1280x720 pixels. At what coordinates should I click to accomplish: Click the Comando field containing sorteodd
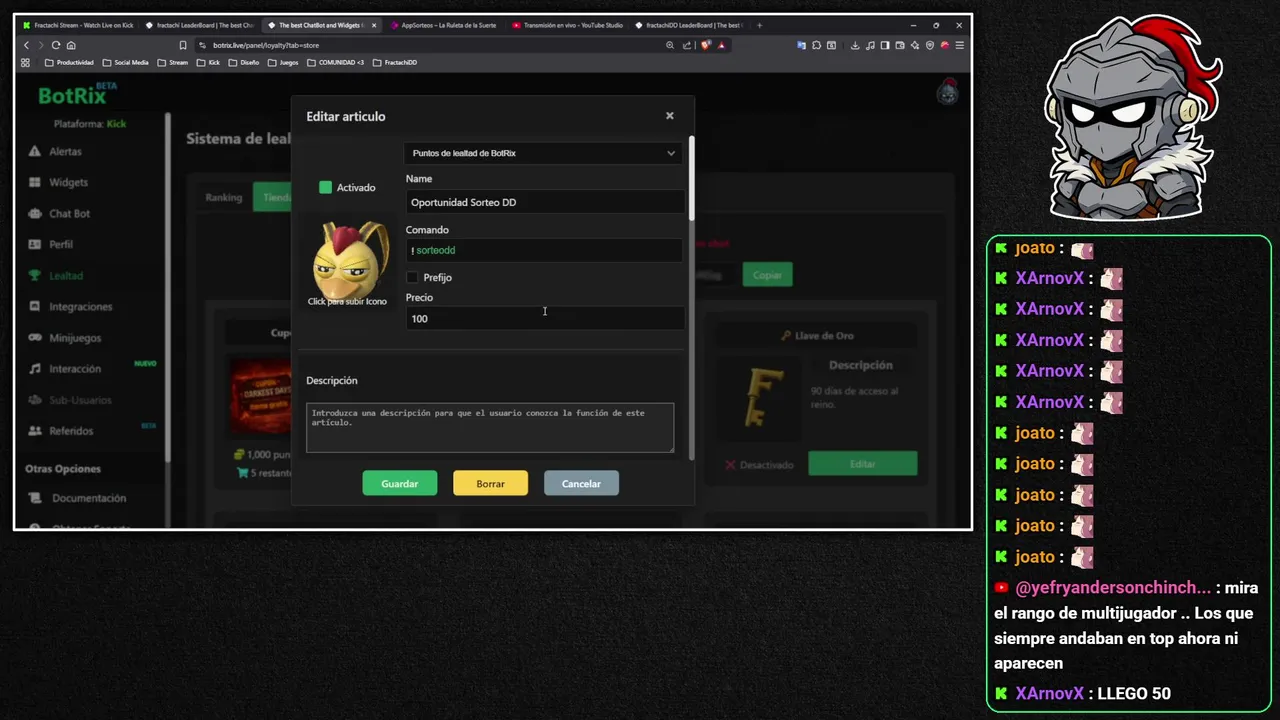[545, 250]
